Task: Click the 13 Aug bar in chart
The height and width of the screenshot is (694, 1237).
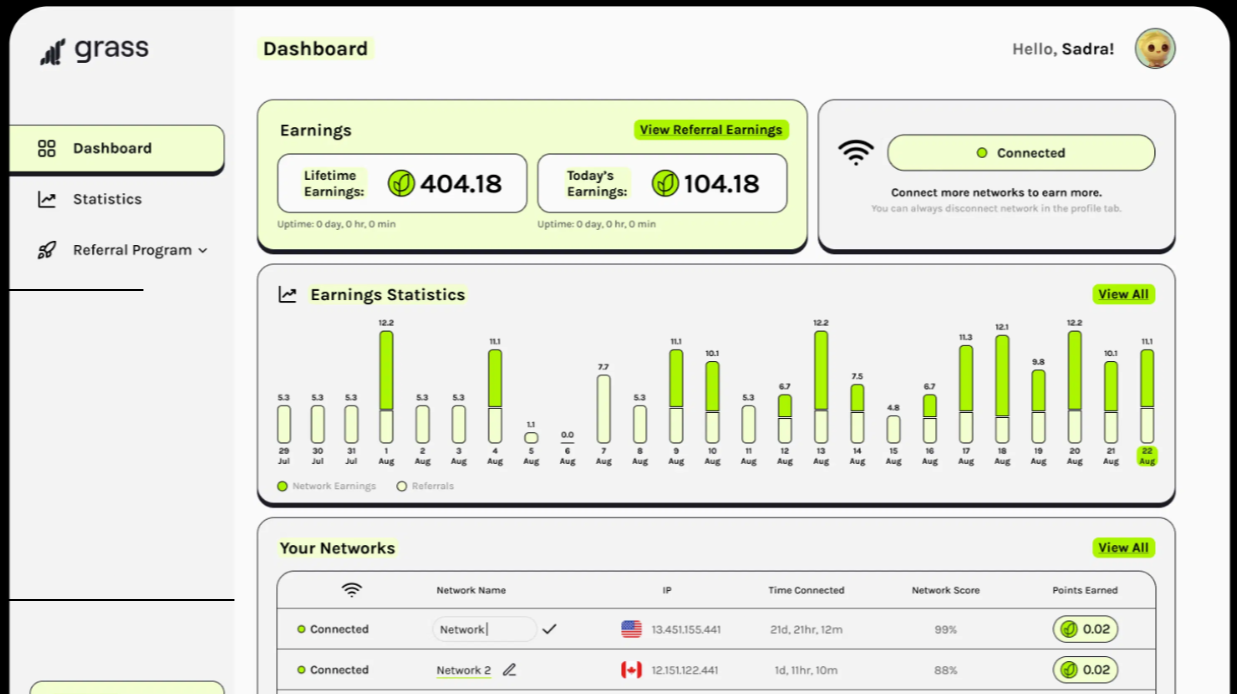Action: coord(821,388)
